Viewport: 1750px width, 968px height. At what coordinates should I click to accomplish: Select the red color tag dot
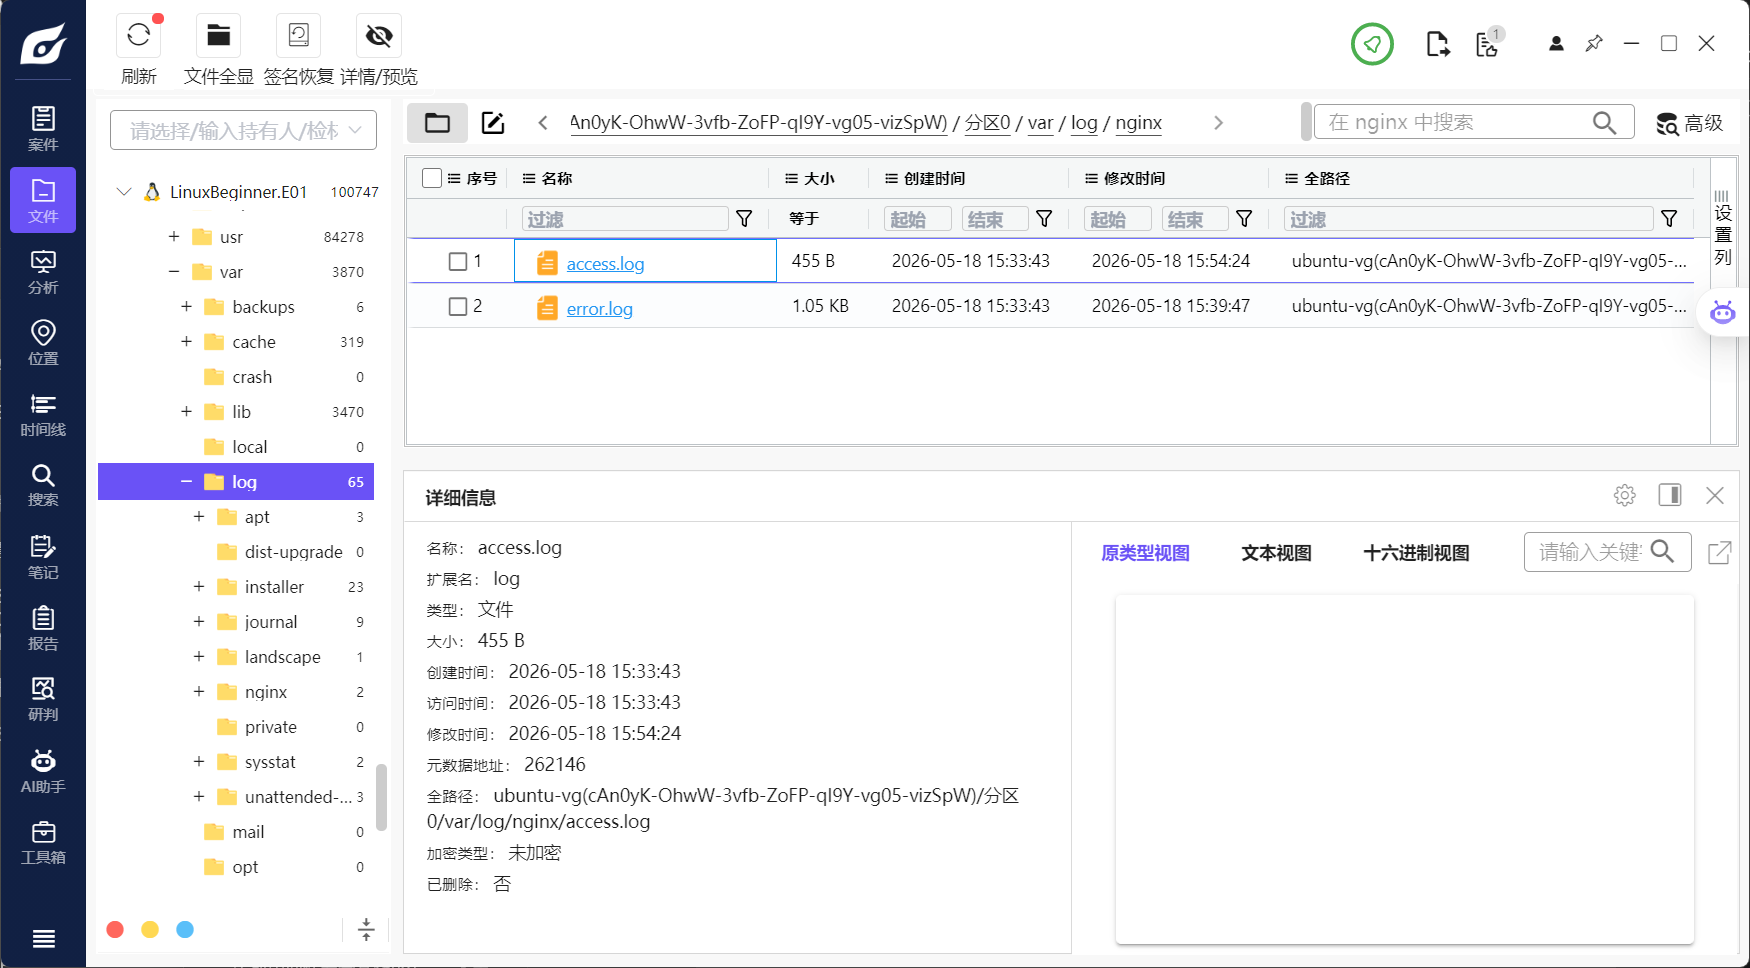[x=115, y=929]
